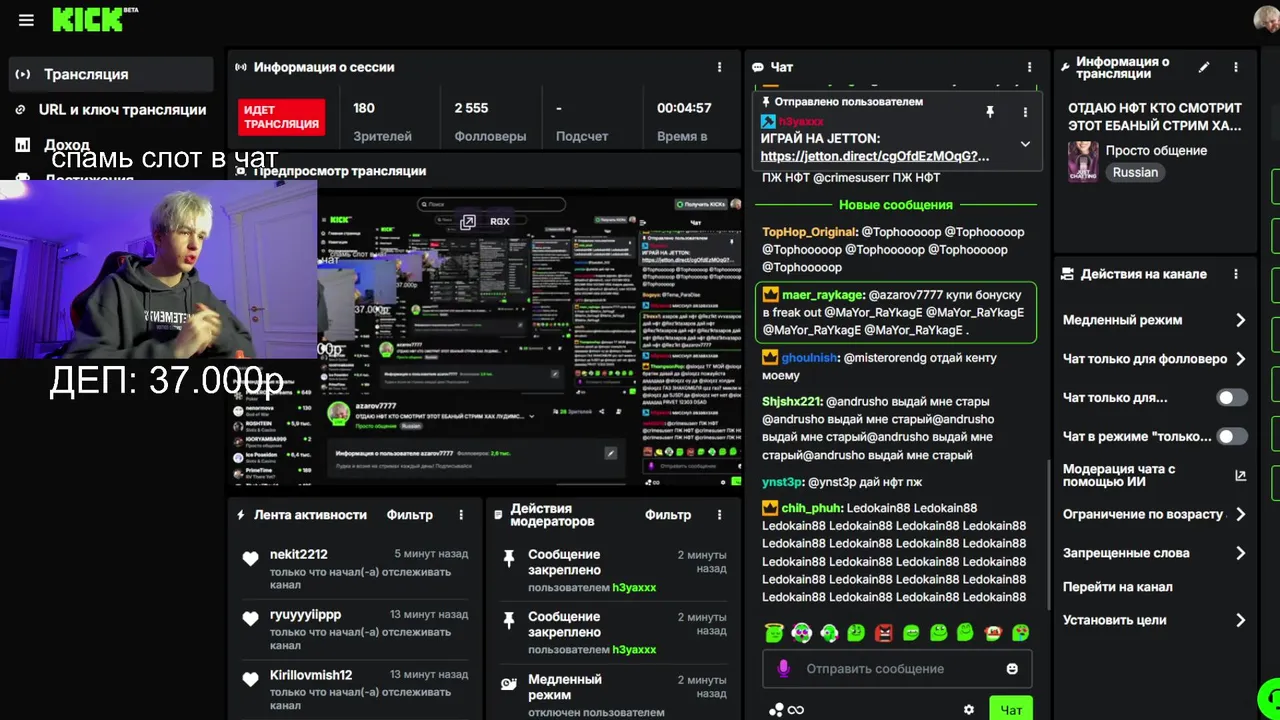The height and width of the screenshot is (720, 1280).
Task: Click the 00:04:57 stream time
Action: pyautogui.click(x=684, y=108)
